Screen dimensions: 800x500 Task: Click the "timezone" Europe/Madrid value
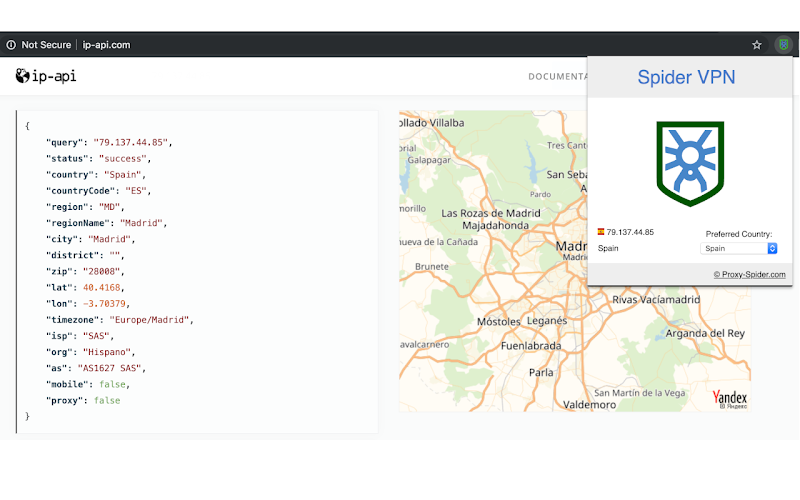(x=149, y=320)
